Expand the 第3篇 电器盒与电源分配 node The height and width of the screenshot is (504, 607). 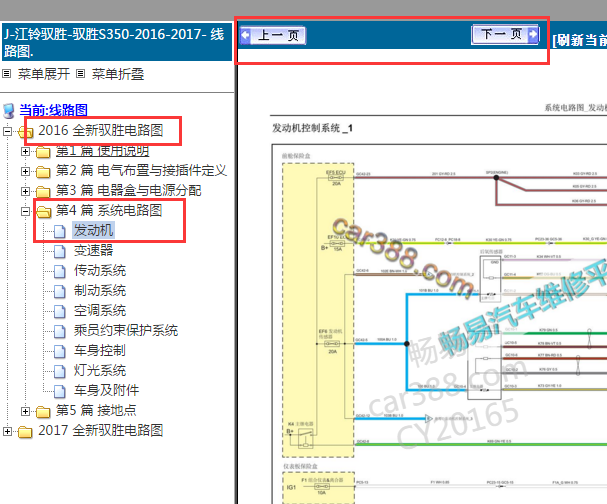(x=25, y=191)
